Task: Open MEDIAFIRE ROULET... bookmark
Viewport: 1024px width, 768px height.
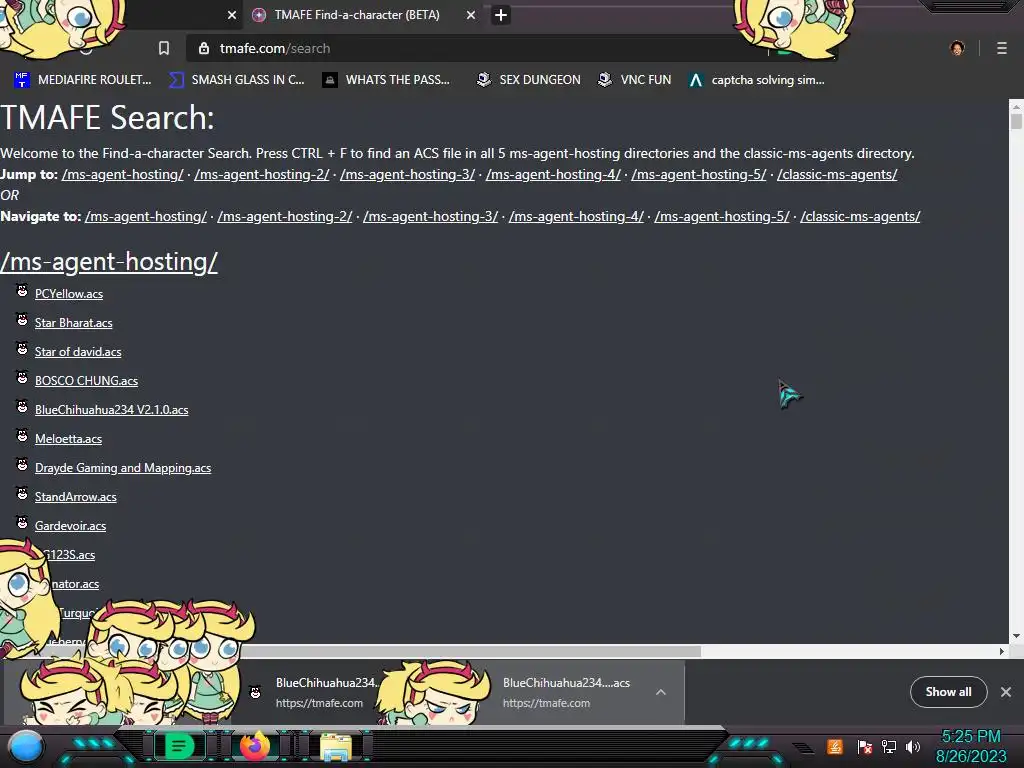Action: tap(83, 80)
